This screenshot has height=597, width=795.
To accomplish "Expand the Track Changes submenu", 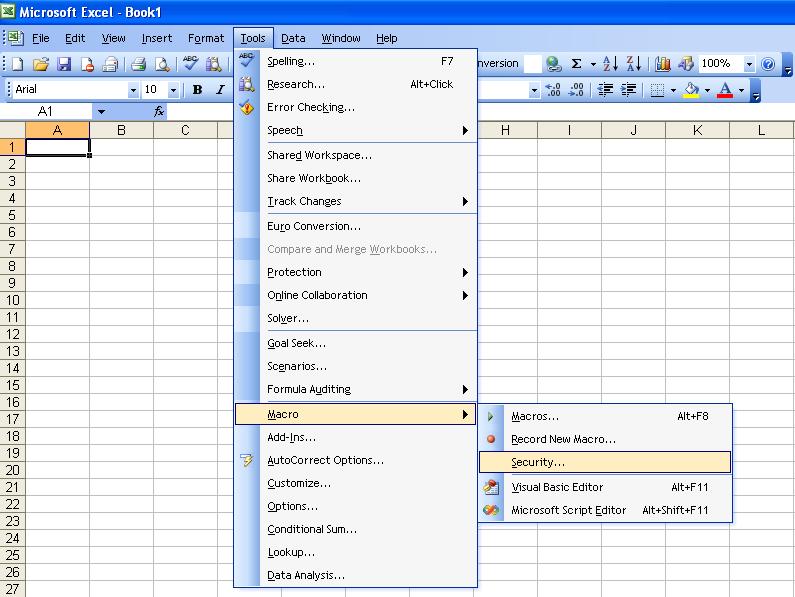I will (x=356, y=201).
